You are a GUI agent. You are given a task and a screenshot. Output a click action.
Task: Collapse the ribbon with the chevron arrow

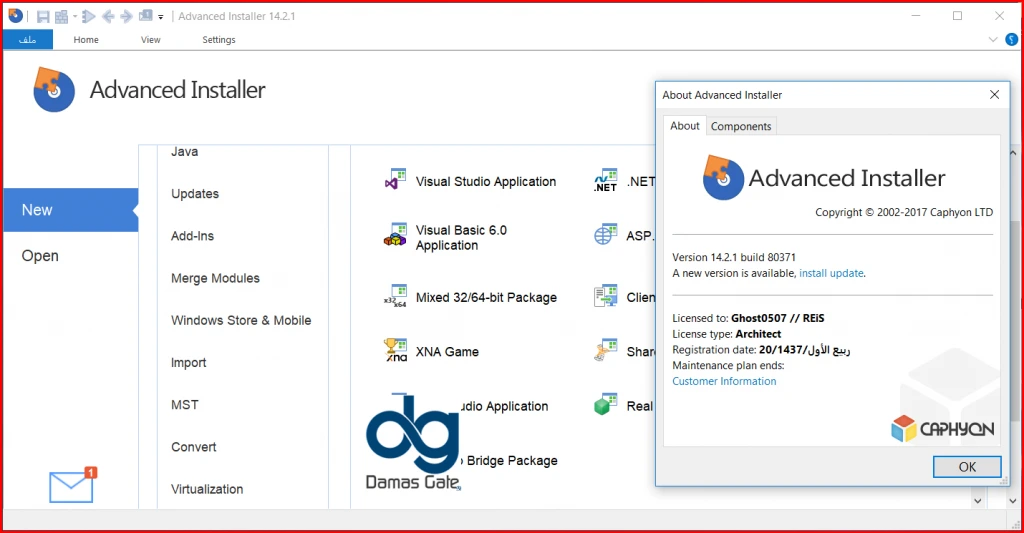[993, 39]
